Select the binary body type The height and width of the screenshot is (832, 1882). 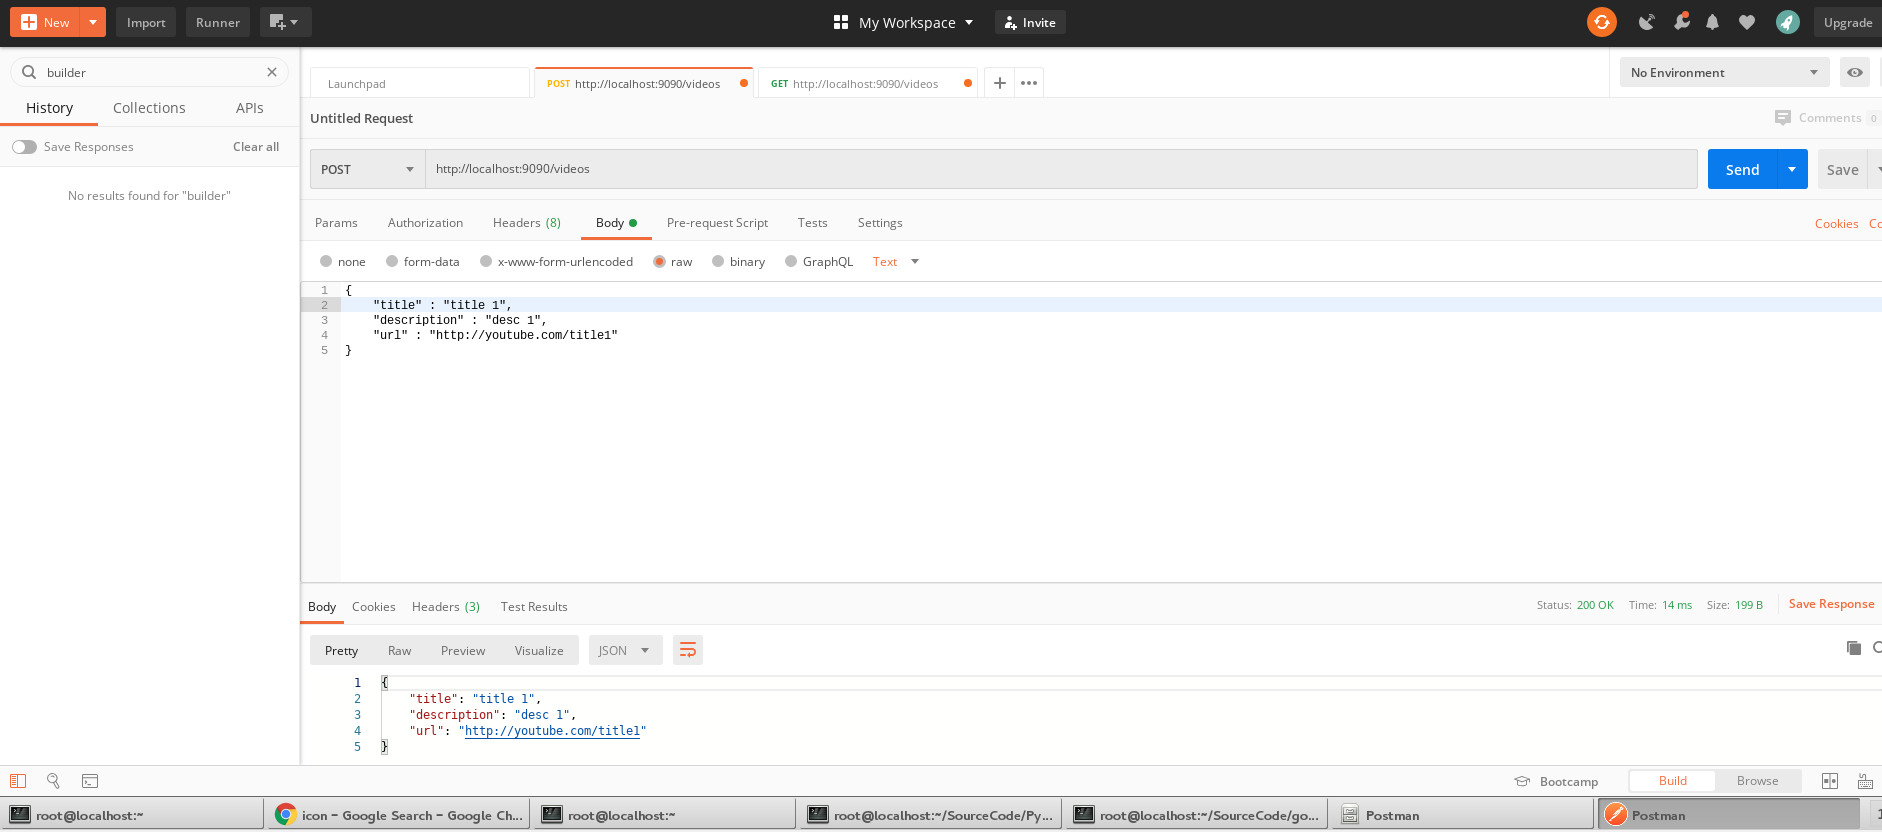pos(718,261)
